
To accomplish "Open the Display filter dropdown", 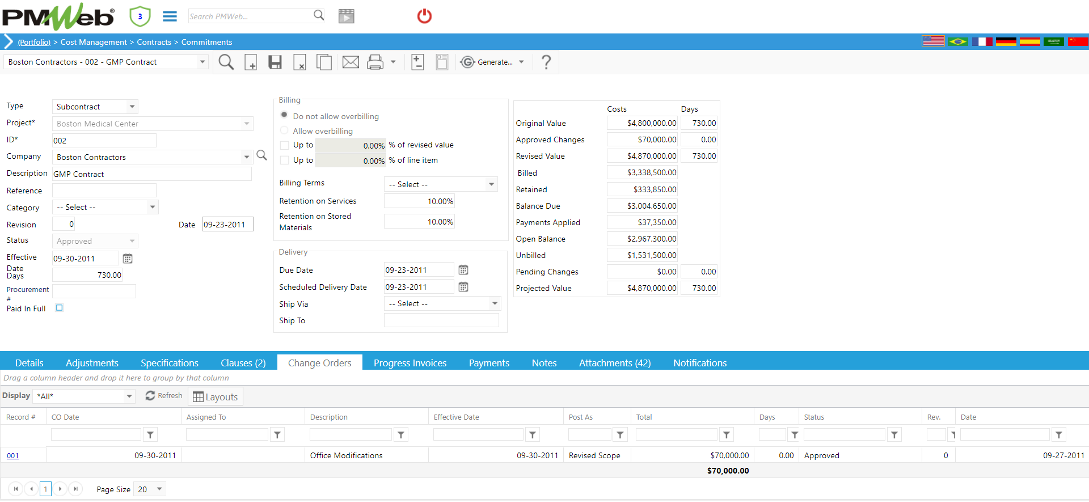I will (129, 396).
